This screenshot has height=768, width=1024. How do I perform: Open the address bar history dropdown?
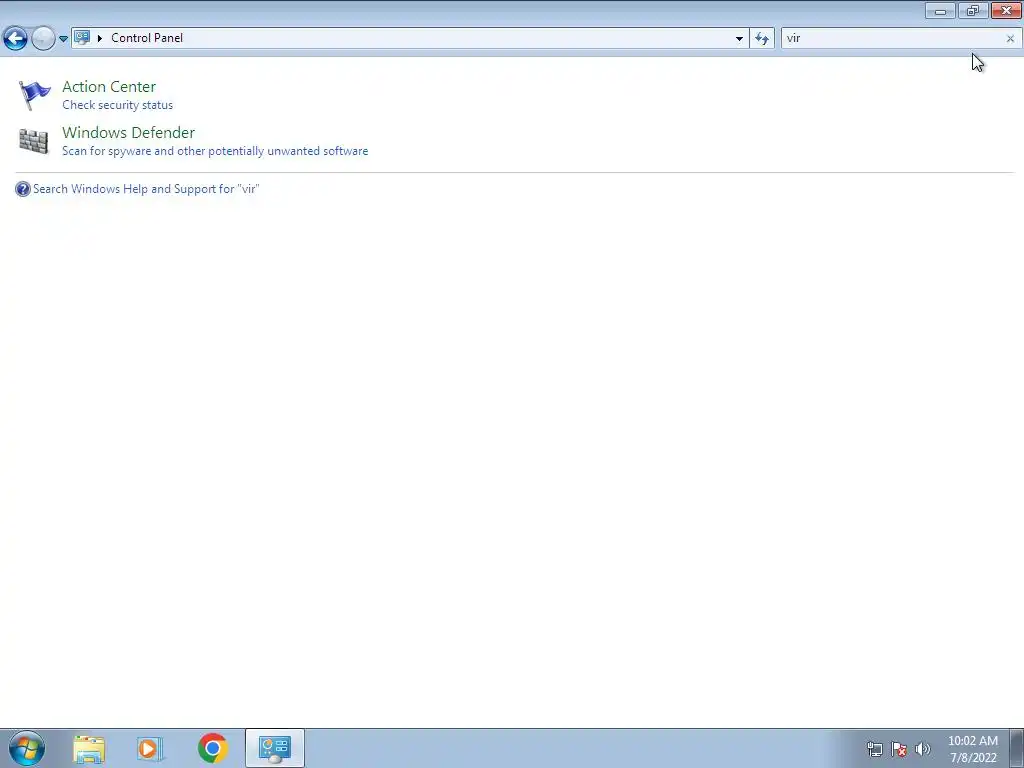pos(739,39)
